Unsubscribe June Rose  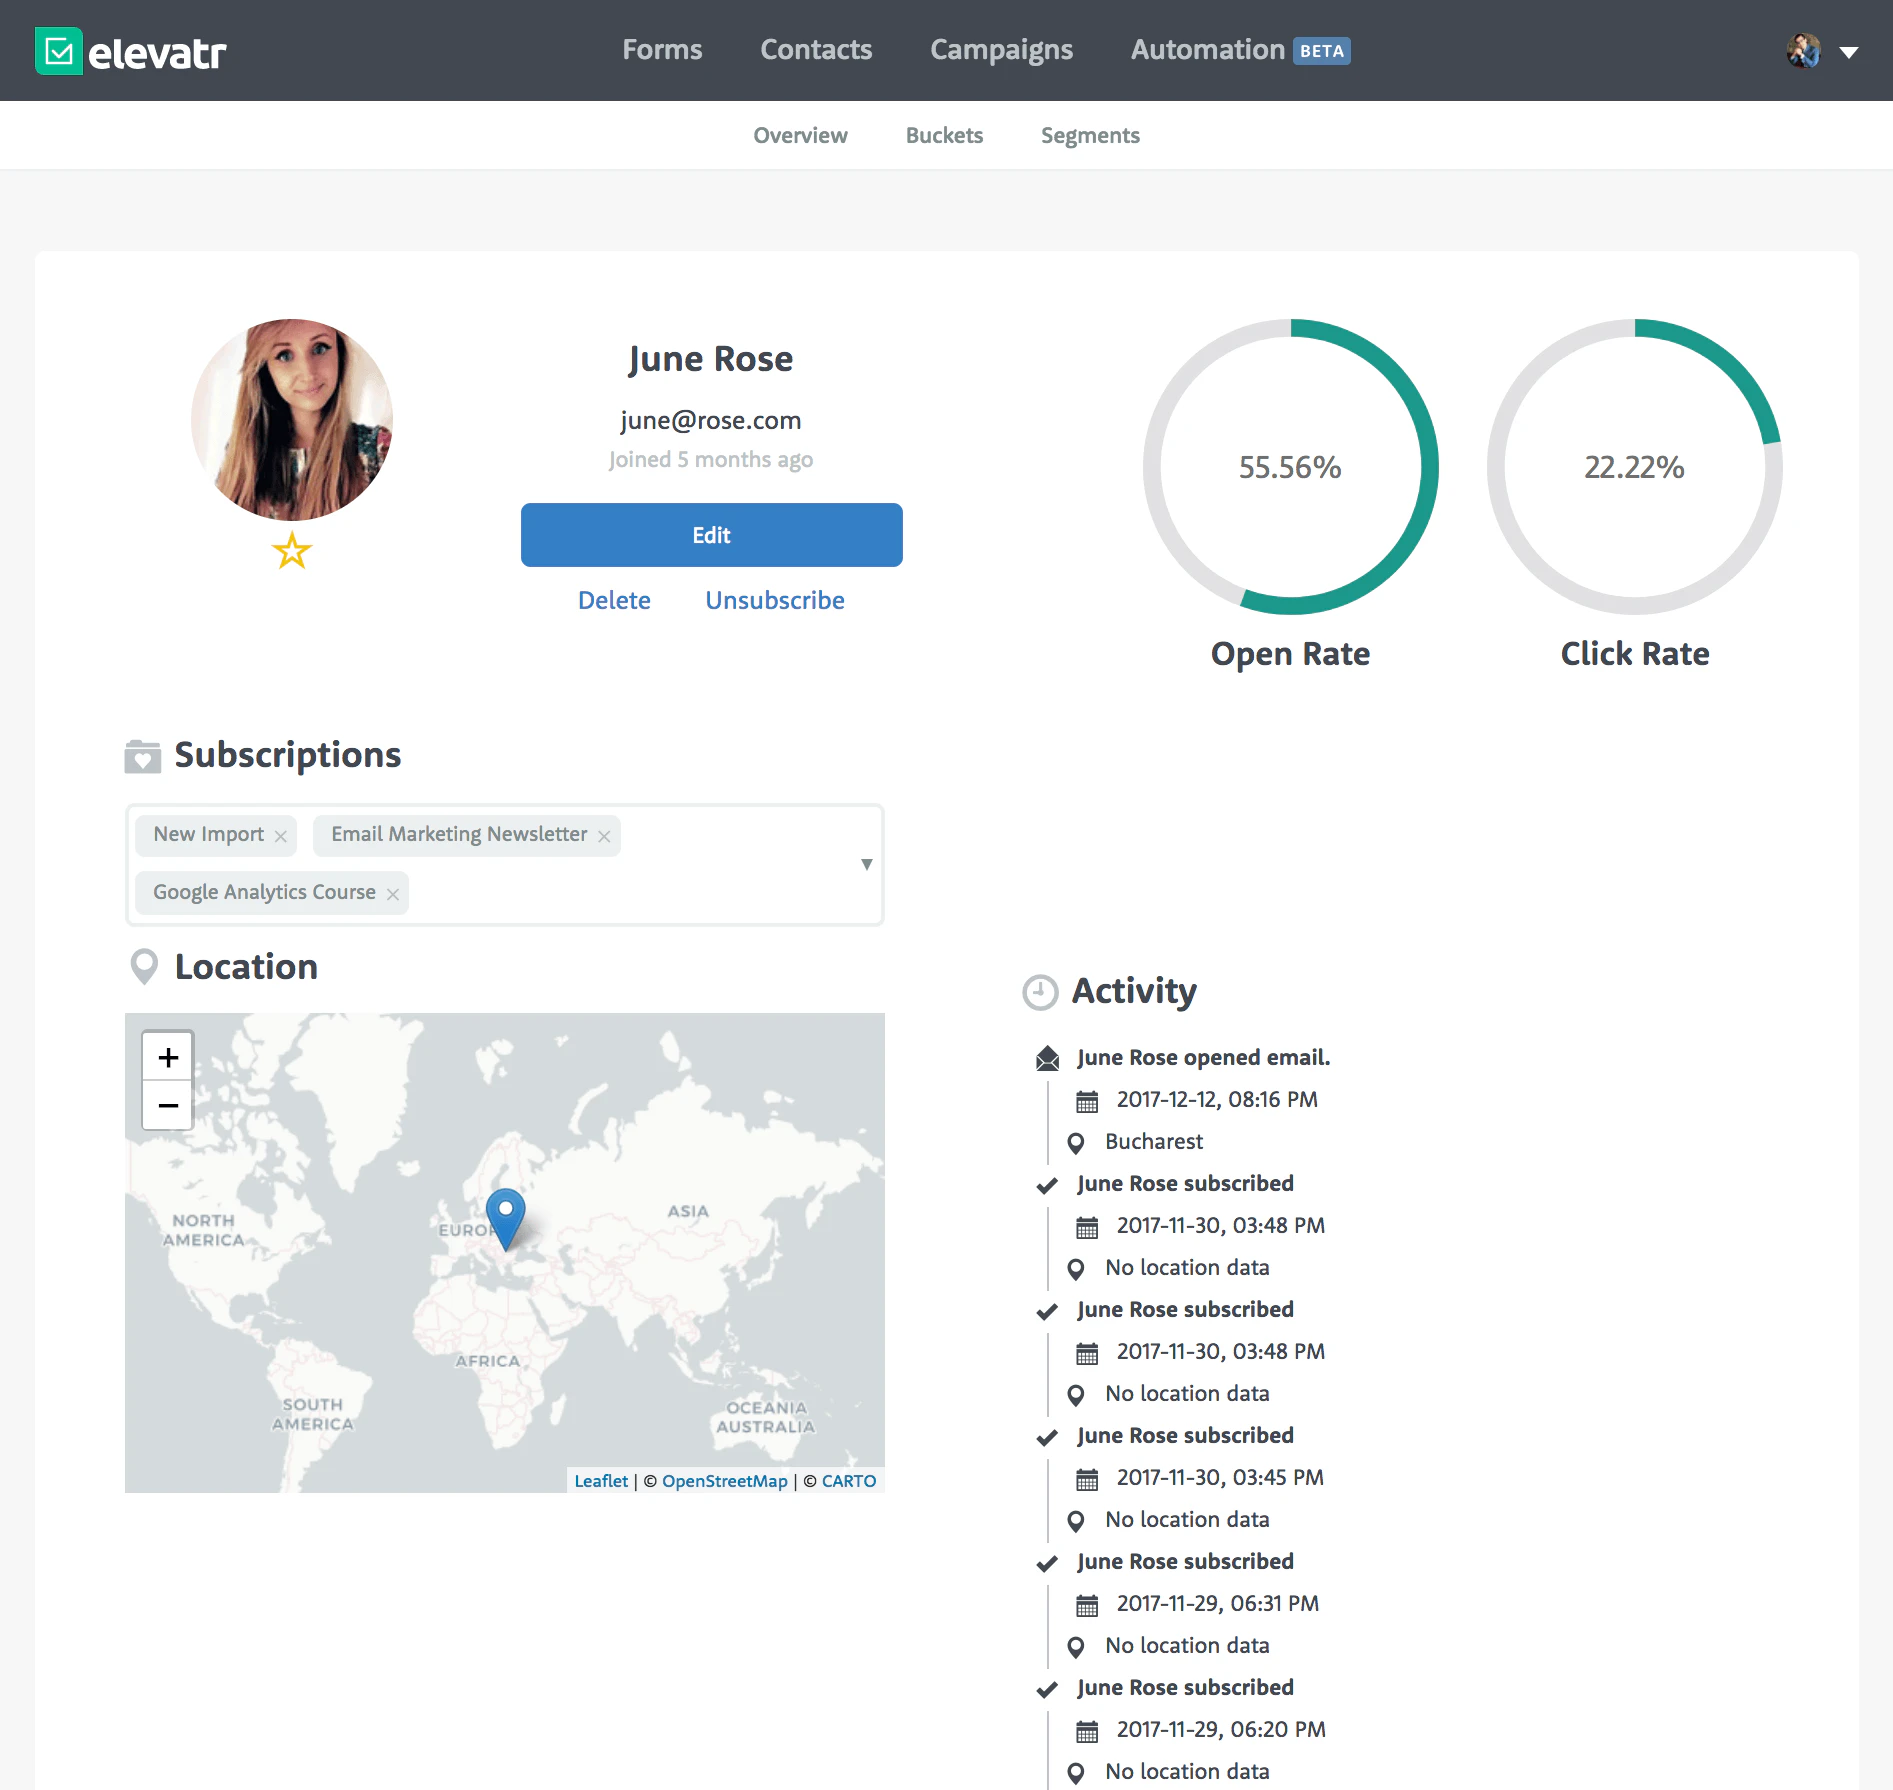pyautogui.click(x=774, y=600)
